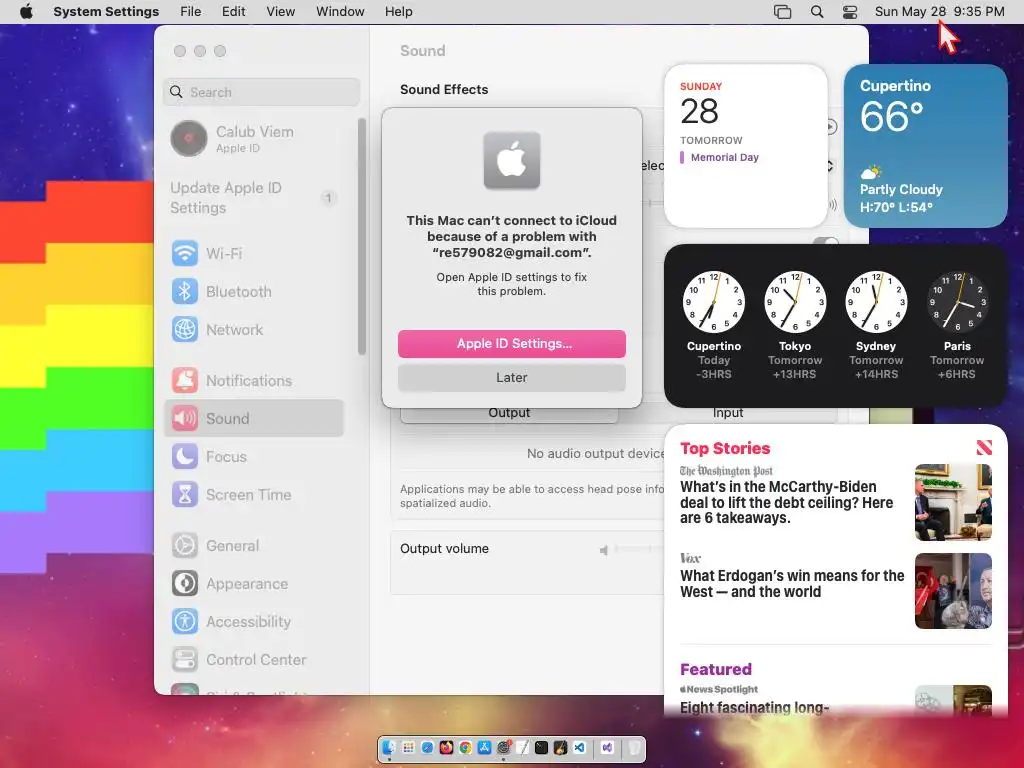Click the settings Search field

coord(261,92)
